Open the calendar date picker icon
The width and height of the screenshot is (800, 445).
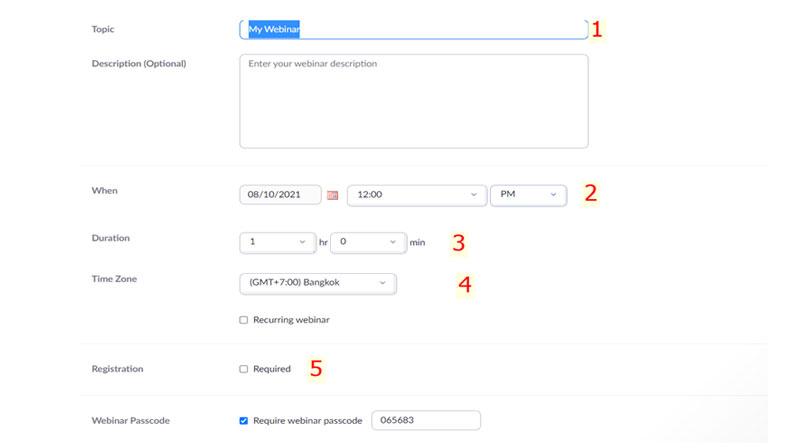[x=333, y=195]
